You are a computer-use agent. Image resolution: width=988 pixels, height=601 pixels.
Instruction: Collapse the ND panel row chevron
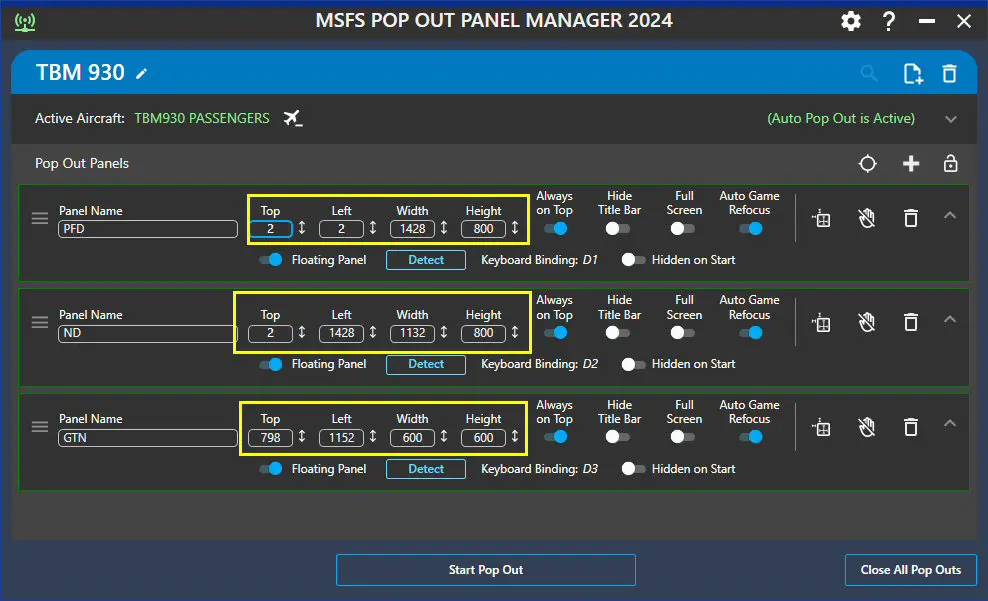[x=950, y=319]
